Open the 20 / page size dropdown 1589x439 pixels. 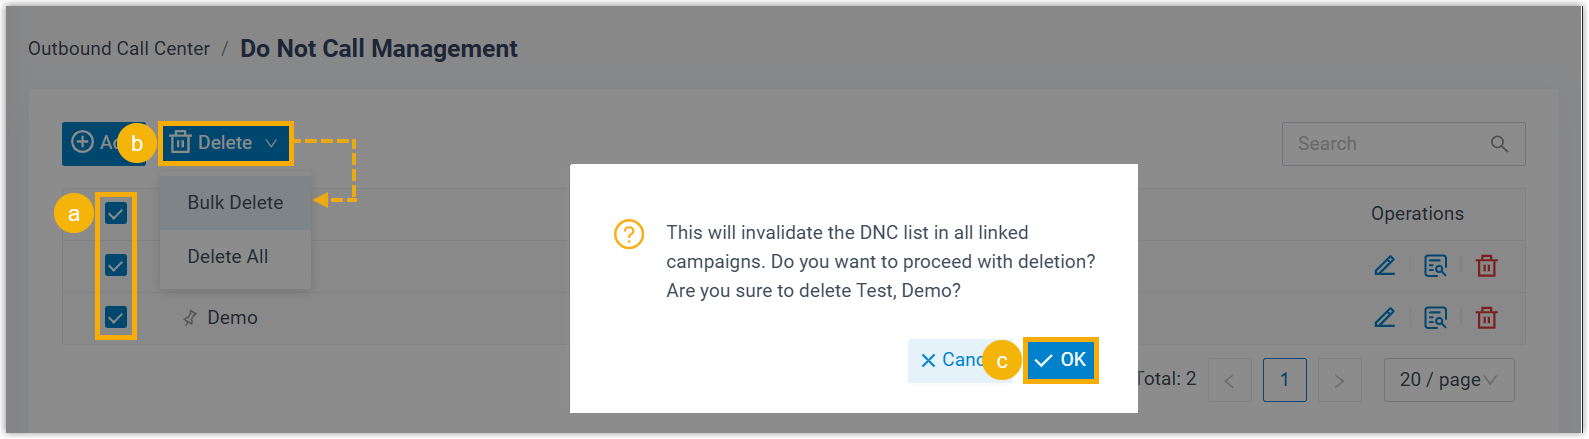pyautogui.click(x=1448, y=380)
